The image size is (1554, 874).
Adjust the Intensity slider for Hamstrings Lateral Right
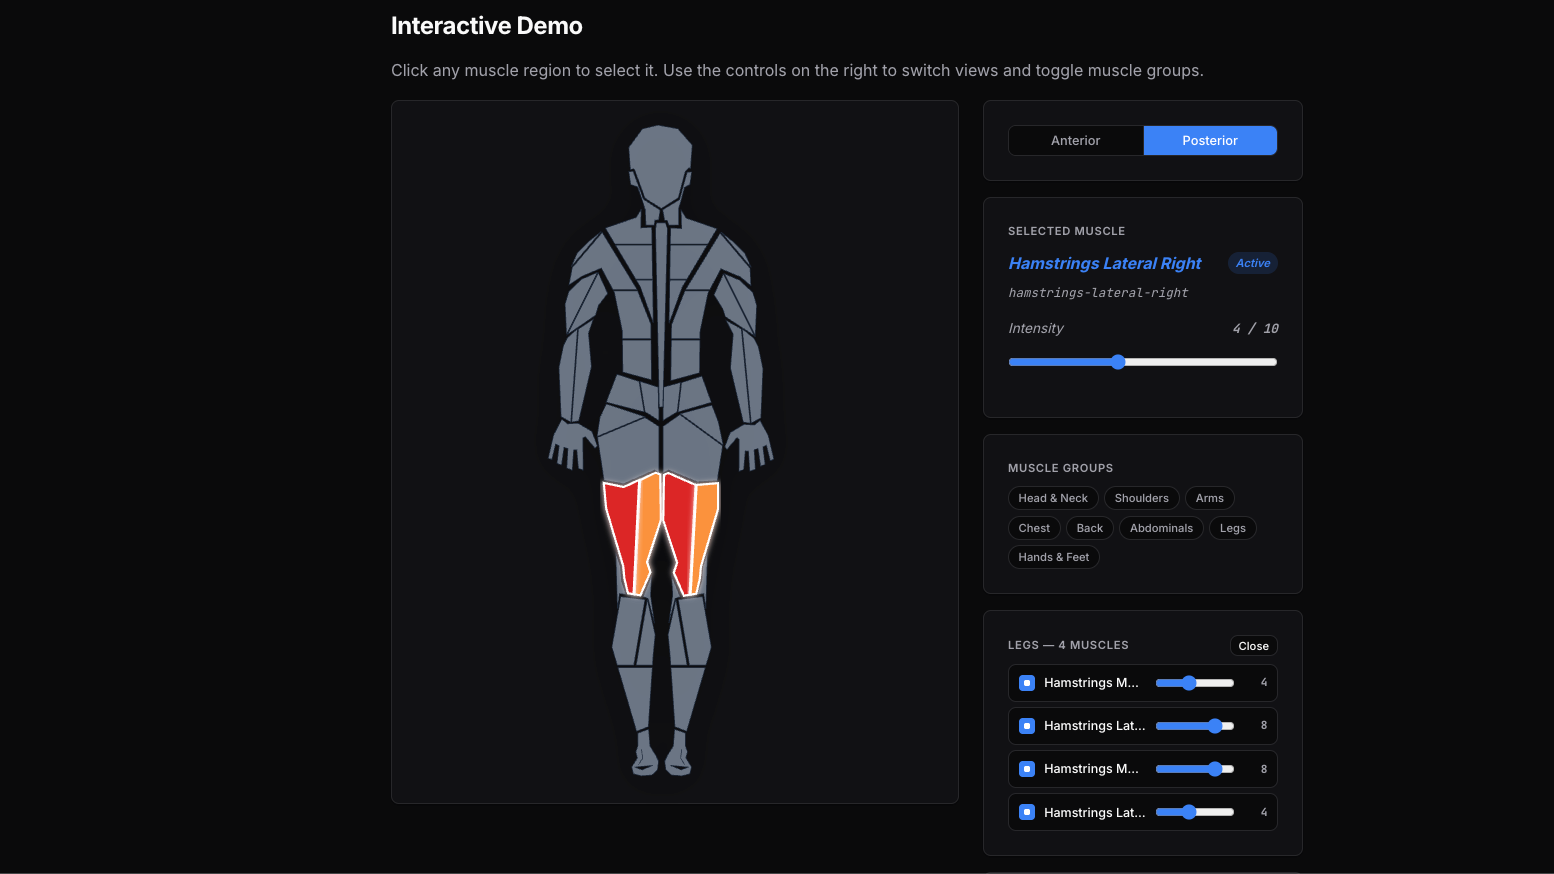tap(1117, 362)
